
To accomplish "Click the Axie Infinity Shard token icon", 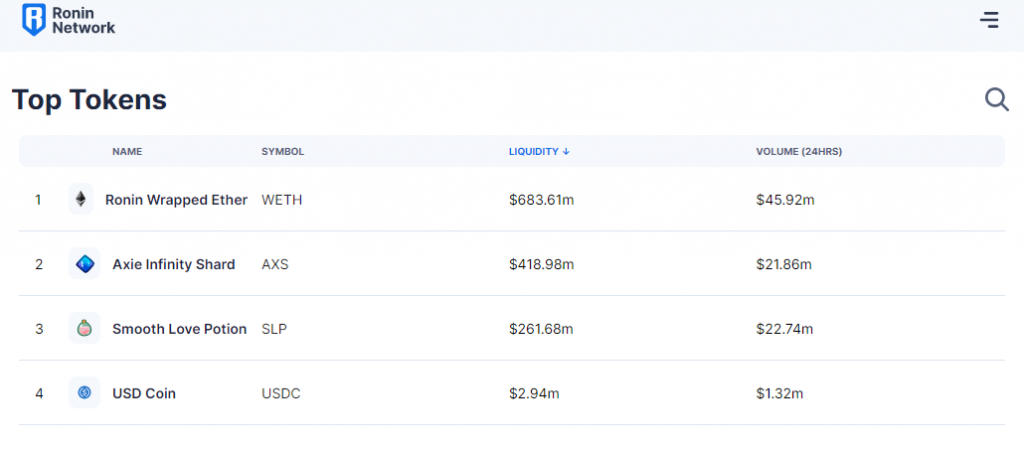I will click(x=83, y=264).
